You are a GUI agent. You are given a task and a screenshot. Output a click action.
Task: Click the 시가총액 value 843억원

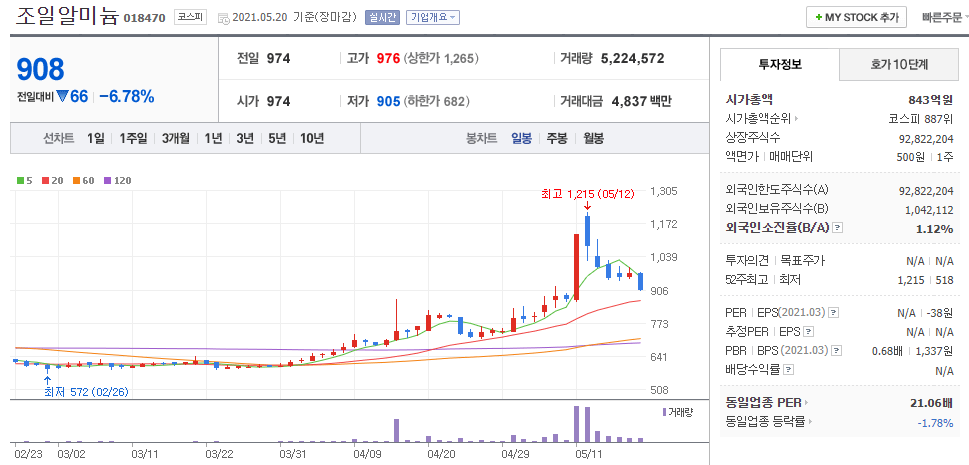[x=931, y=100]
